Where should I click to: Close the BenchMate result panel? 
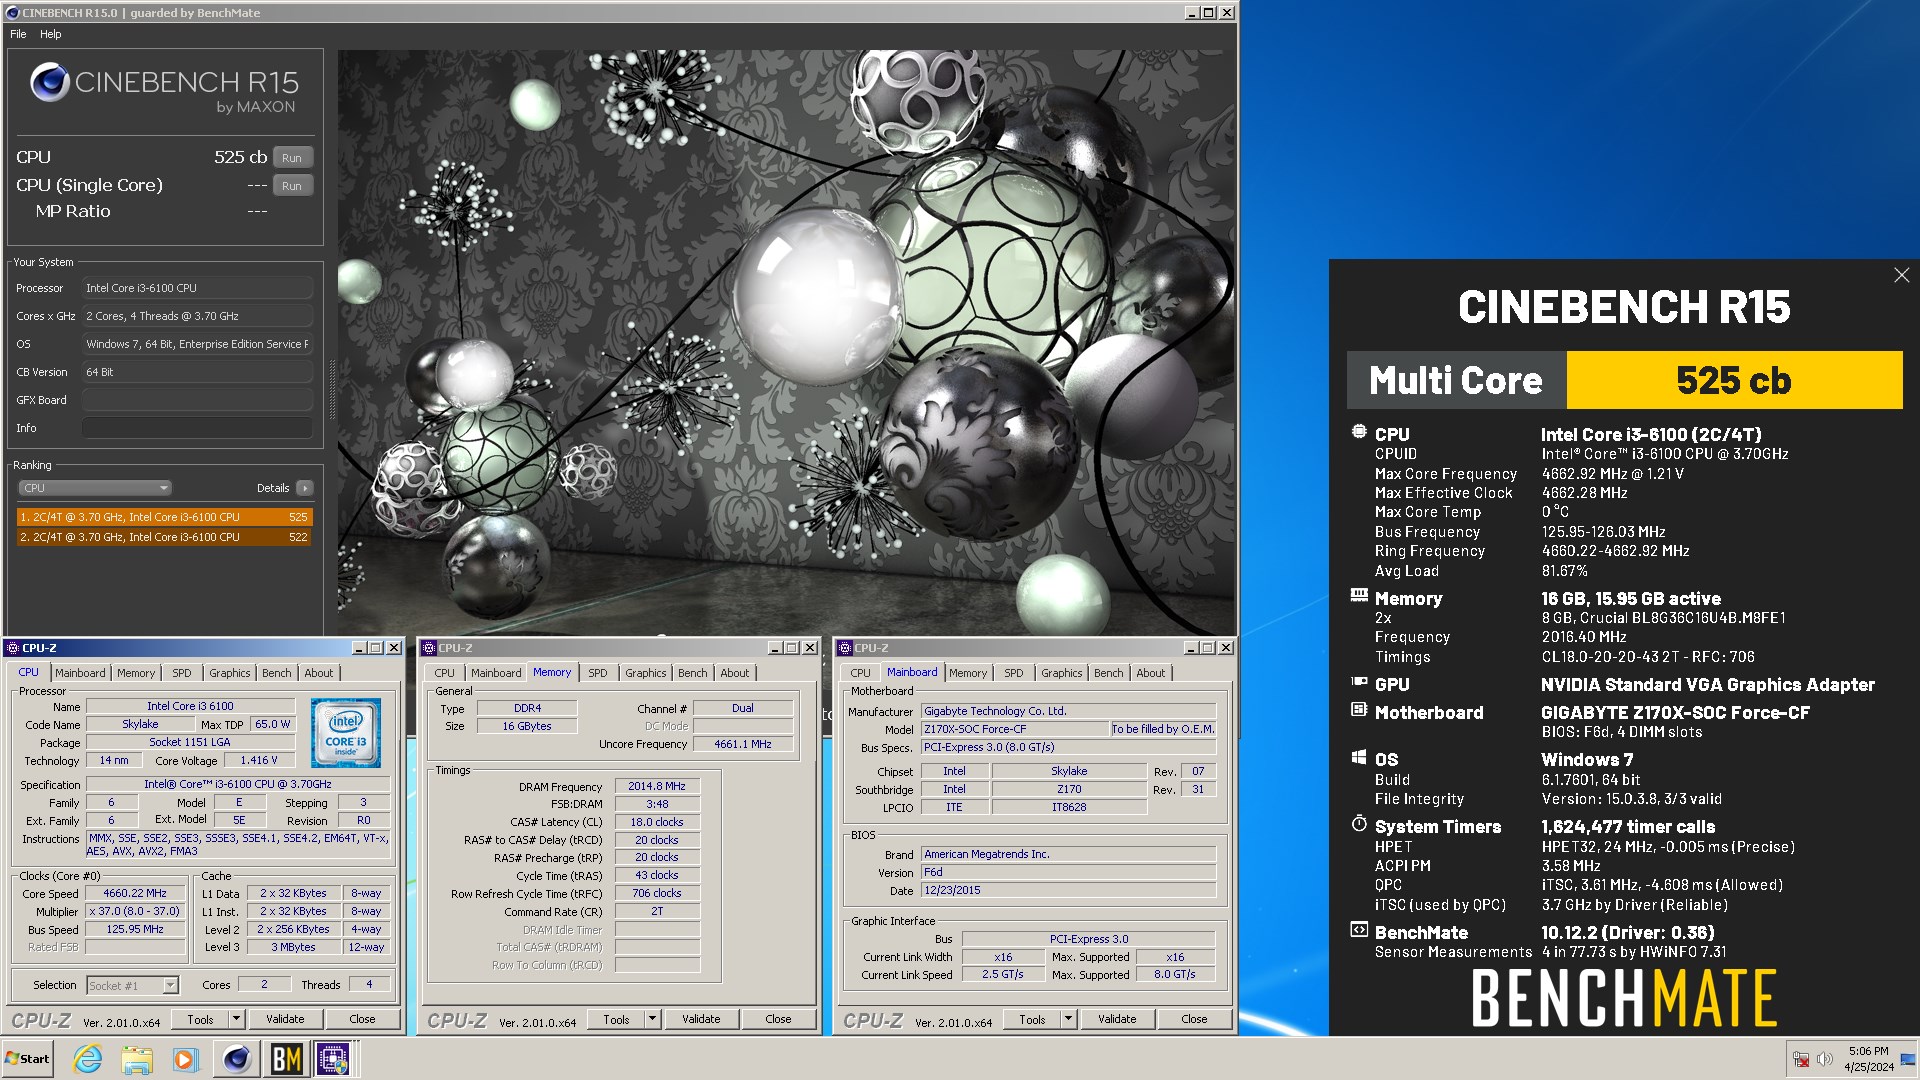click(x=1901, y=275)
